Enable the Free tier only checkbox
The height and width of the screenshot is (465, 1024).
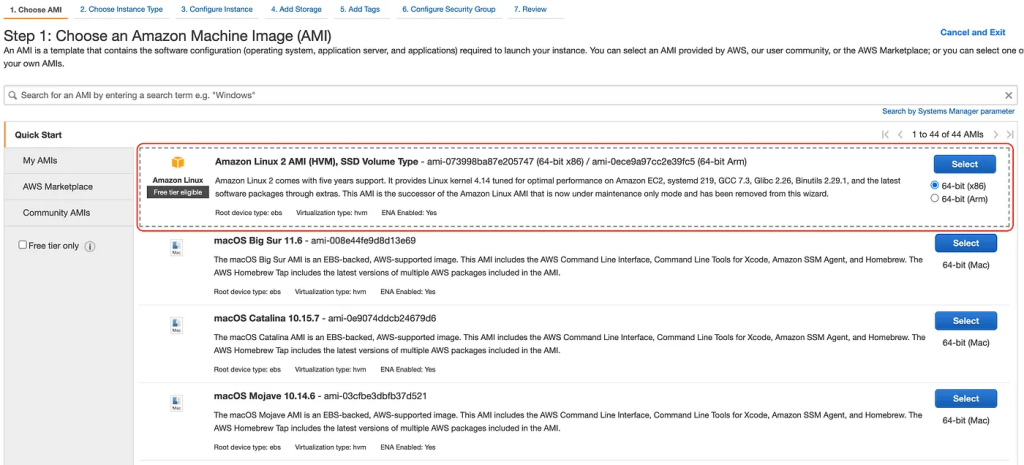[x=23, y=245]
